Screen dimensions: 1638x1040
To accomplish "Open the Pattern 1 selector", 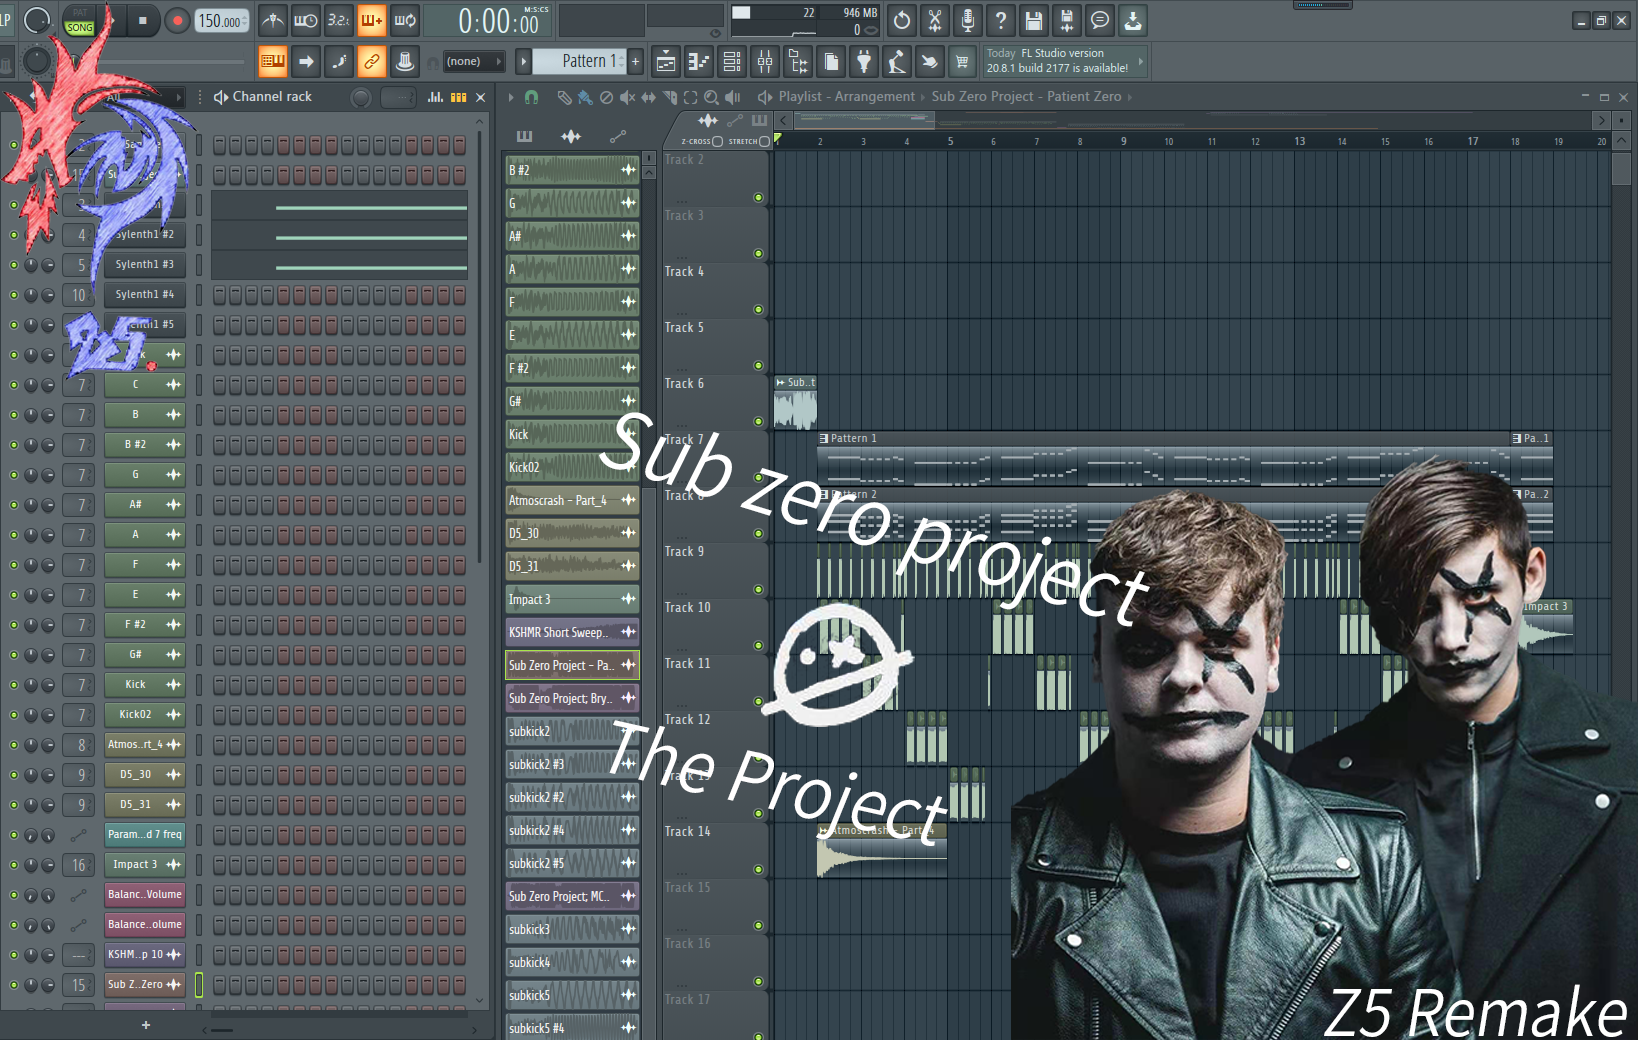I will 585,61.
